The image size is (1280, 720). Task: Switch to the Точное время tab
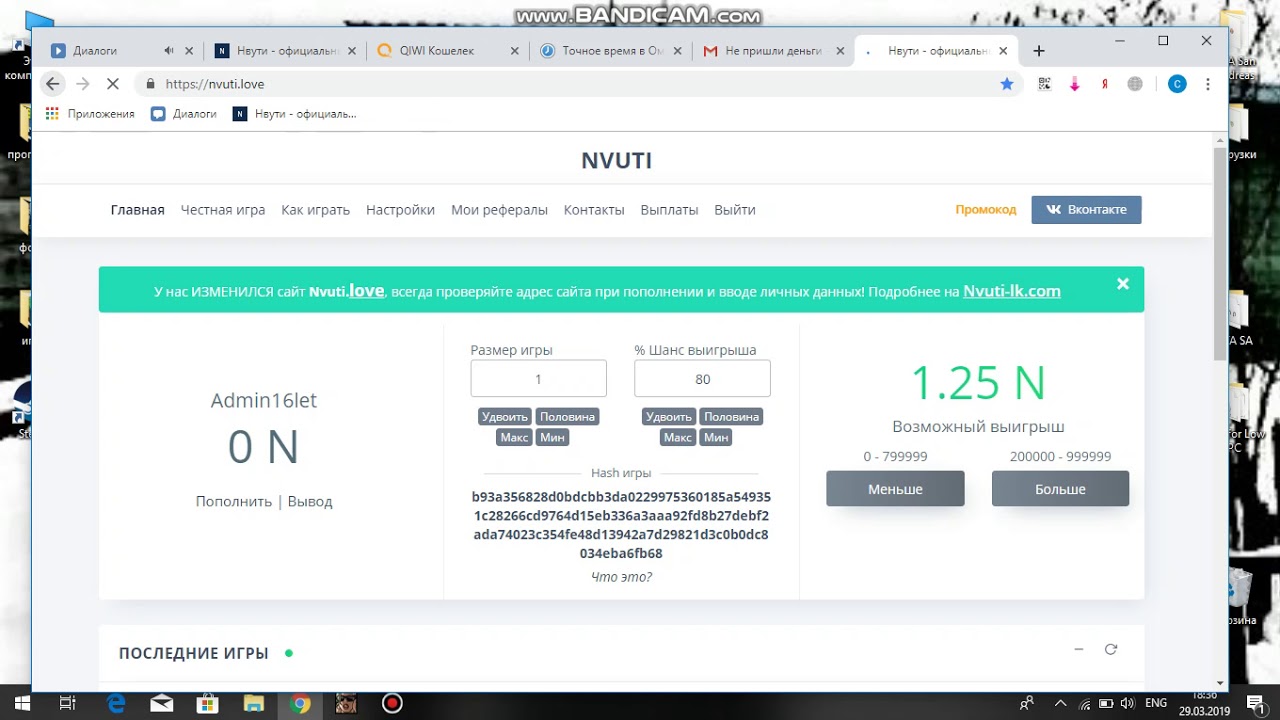pyautogui.click(x=611, y=51)
